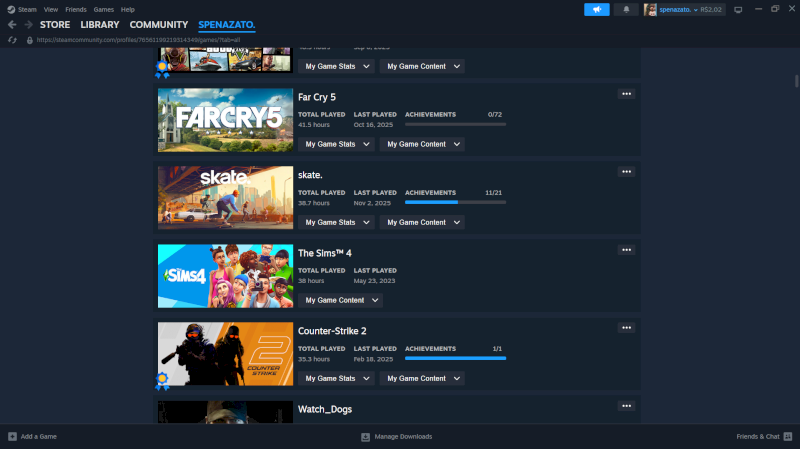Open the megaphone announcements button
800x449 pixels.
596,9
